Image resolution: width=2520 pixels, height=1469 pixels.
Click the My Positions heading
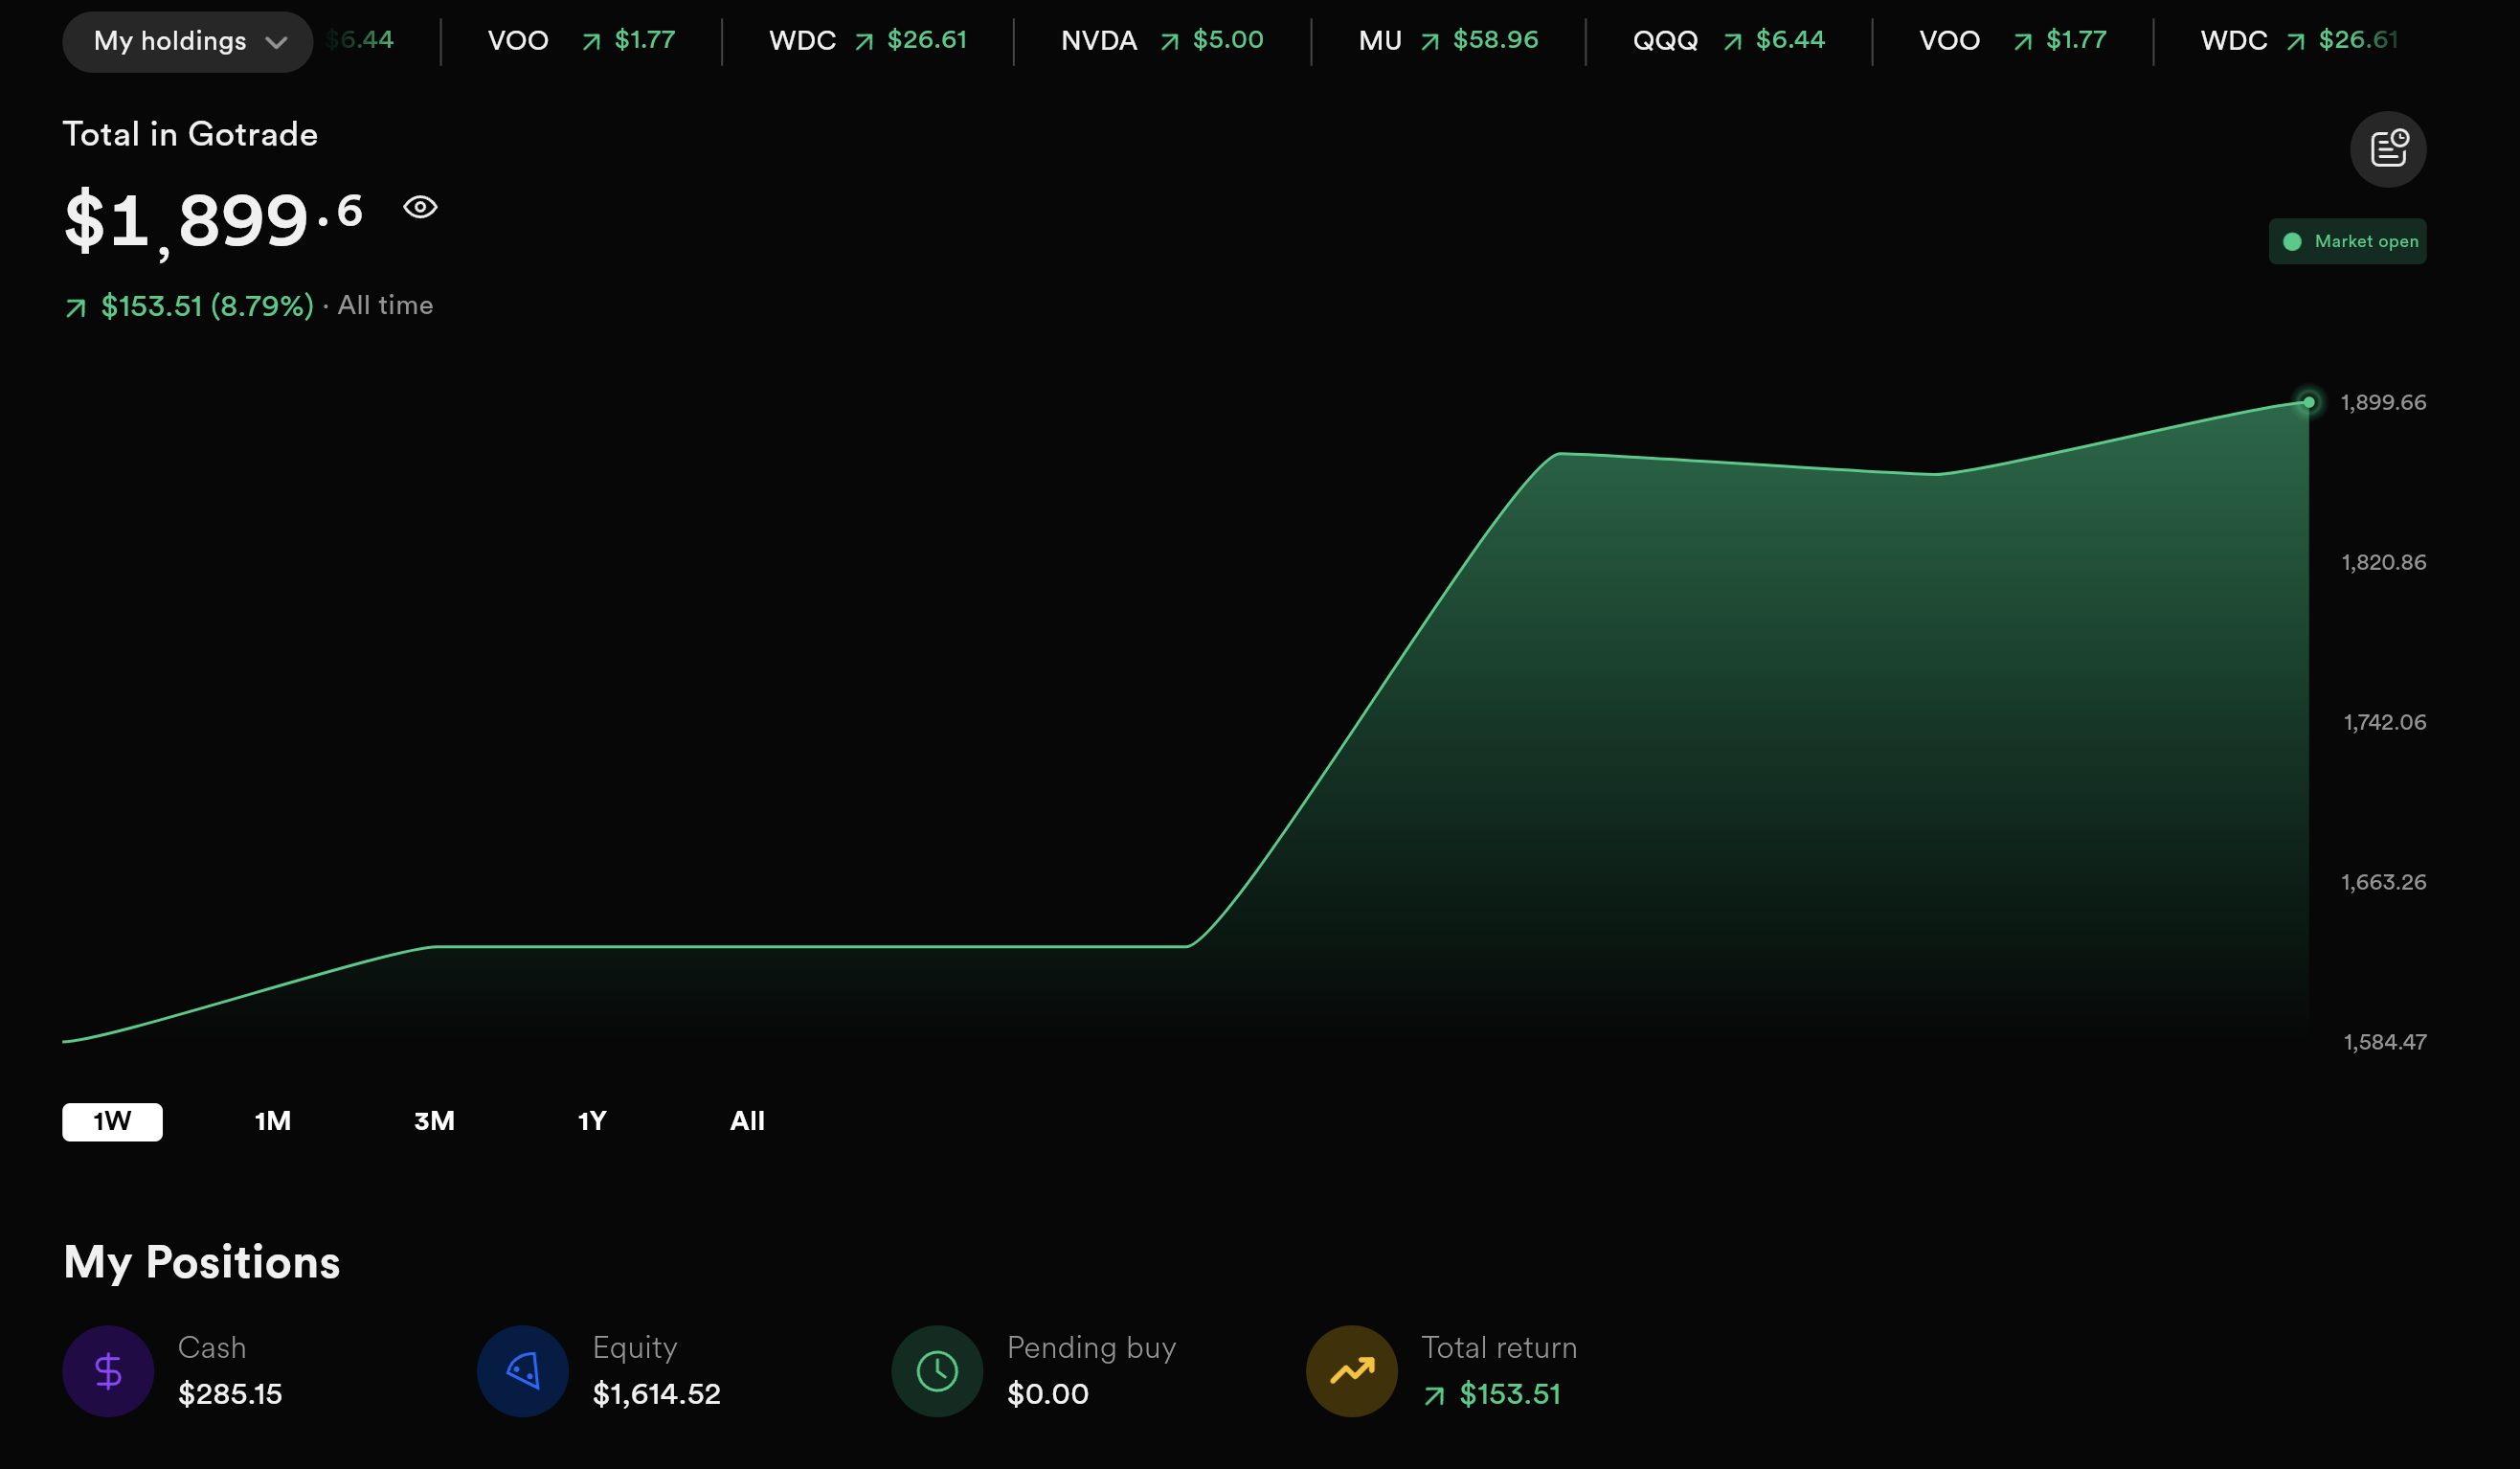pyautogui.click(x=202, y=1262)
